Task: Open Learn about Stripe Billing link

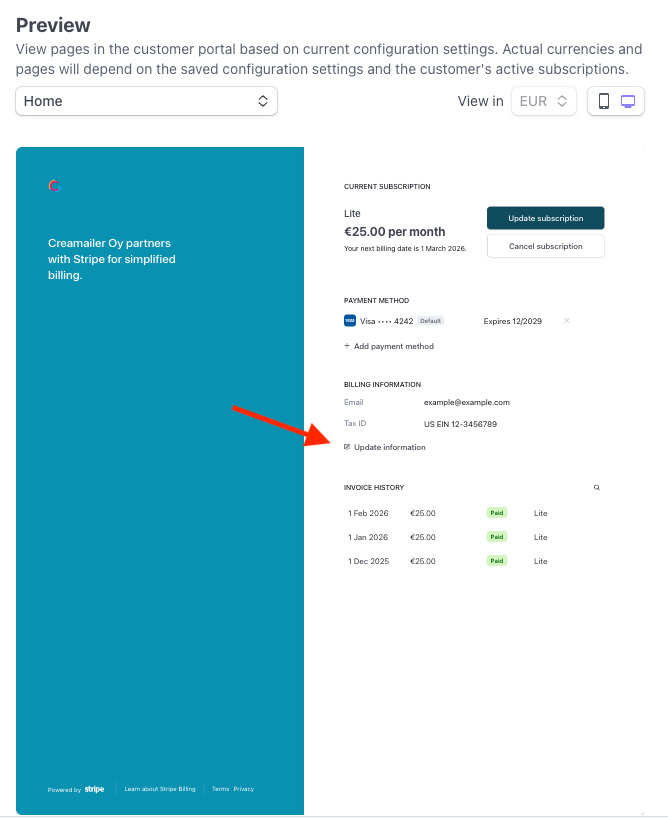Action: [160, 789]
